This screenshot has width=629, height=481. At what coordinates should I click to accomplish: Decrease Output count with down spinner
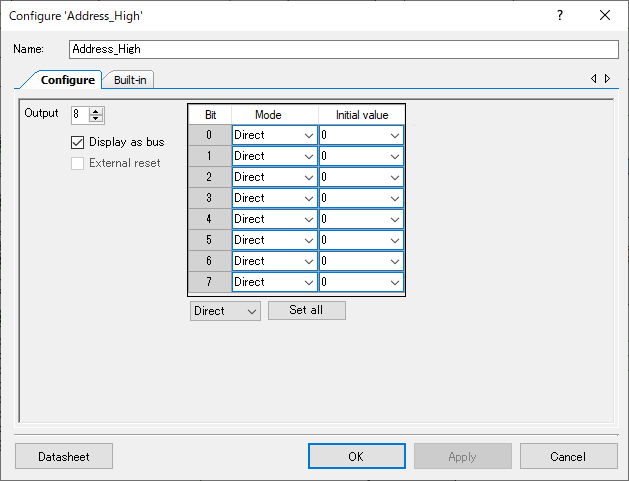96,118
